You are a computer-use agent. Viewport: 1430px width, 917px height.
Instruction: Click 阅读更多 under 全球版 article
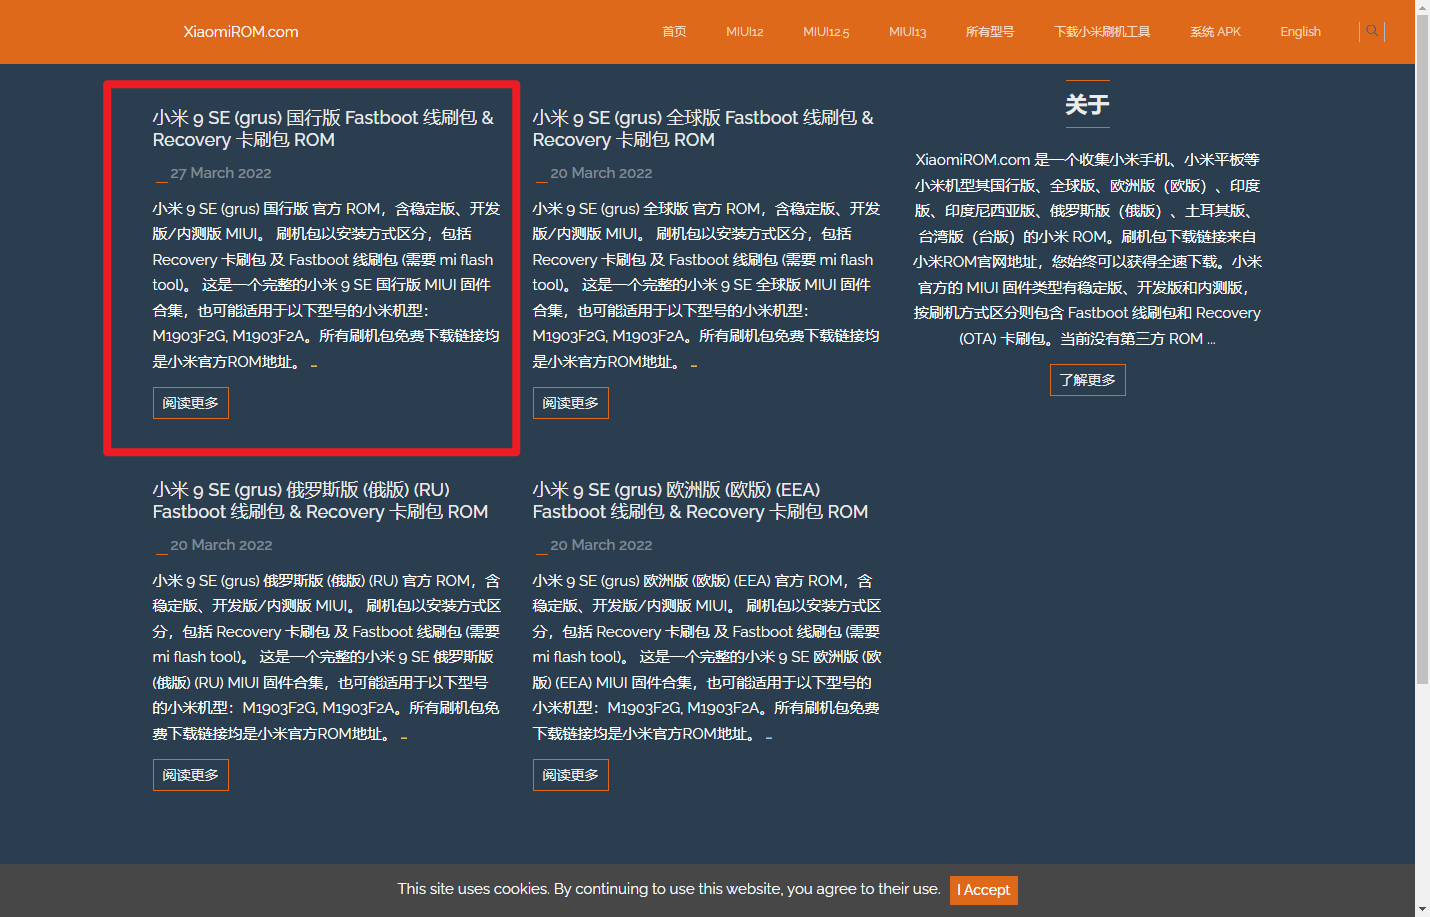pos(571,403)
